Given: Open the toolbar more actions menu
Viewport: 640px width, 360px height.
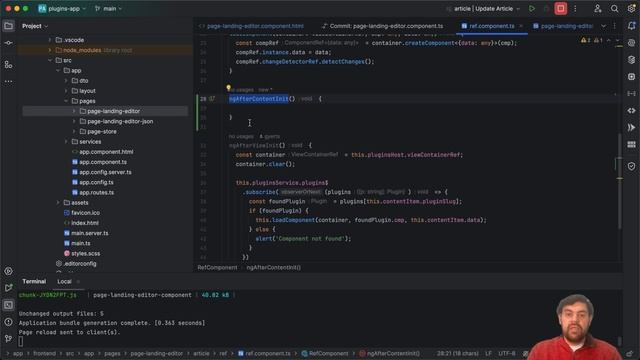Looking at the screenshot, I should 575,9.
